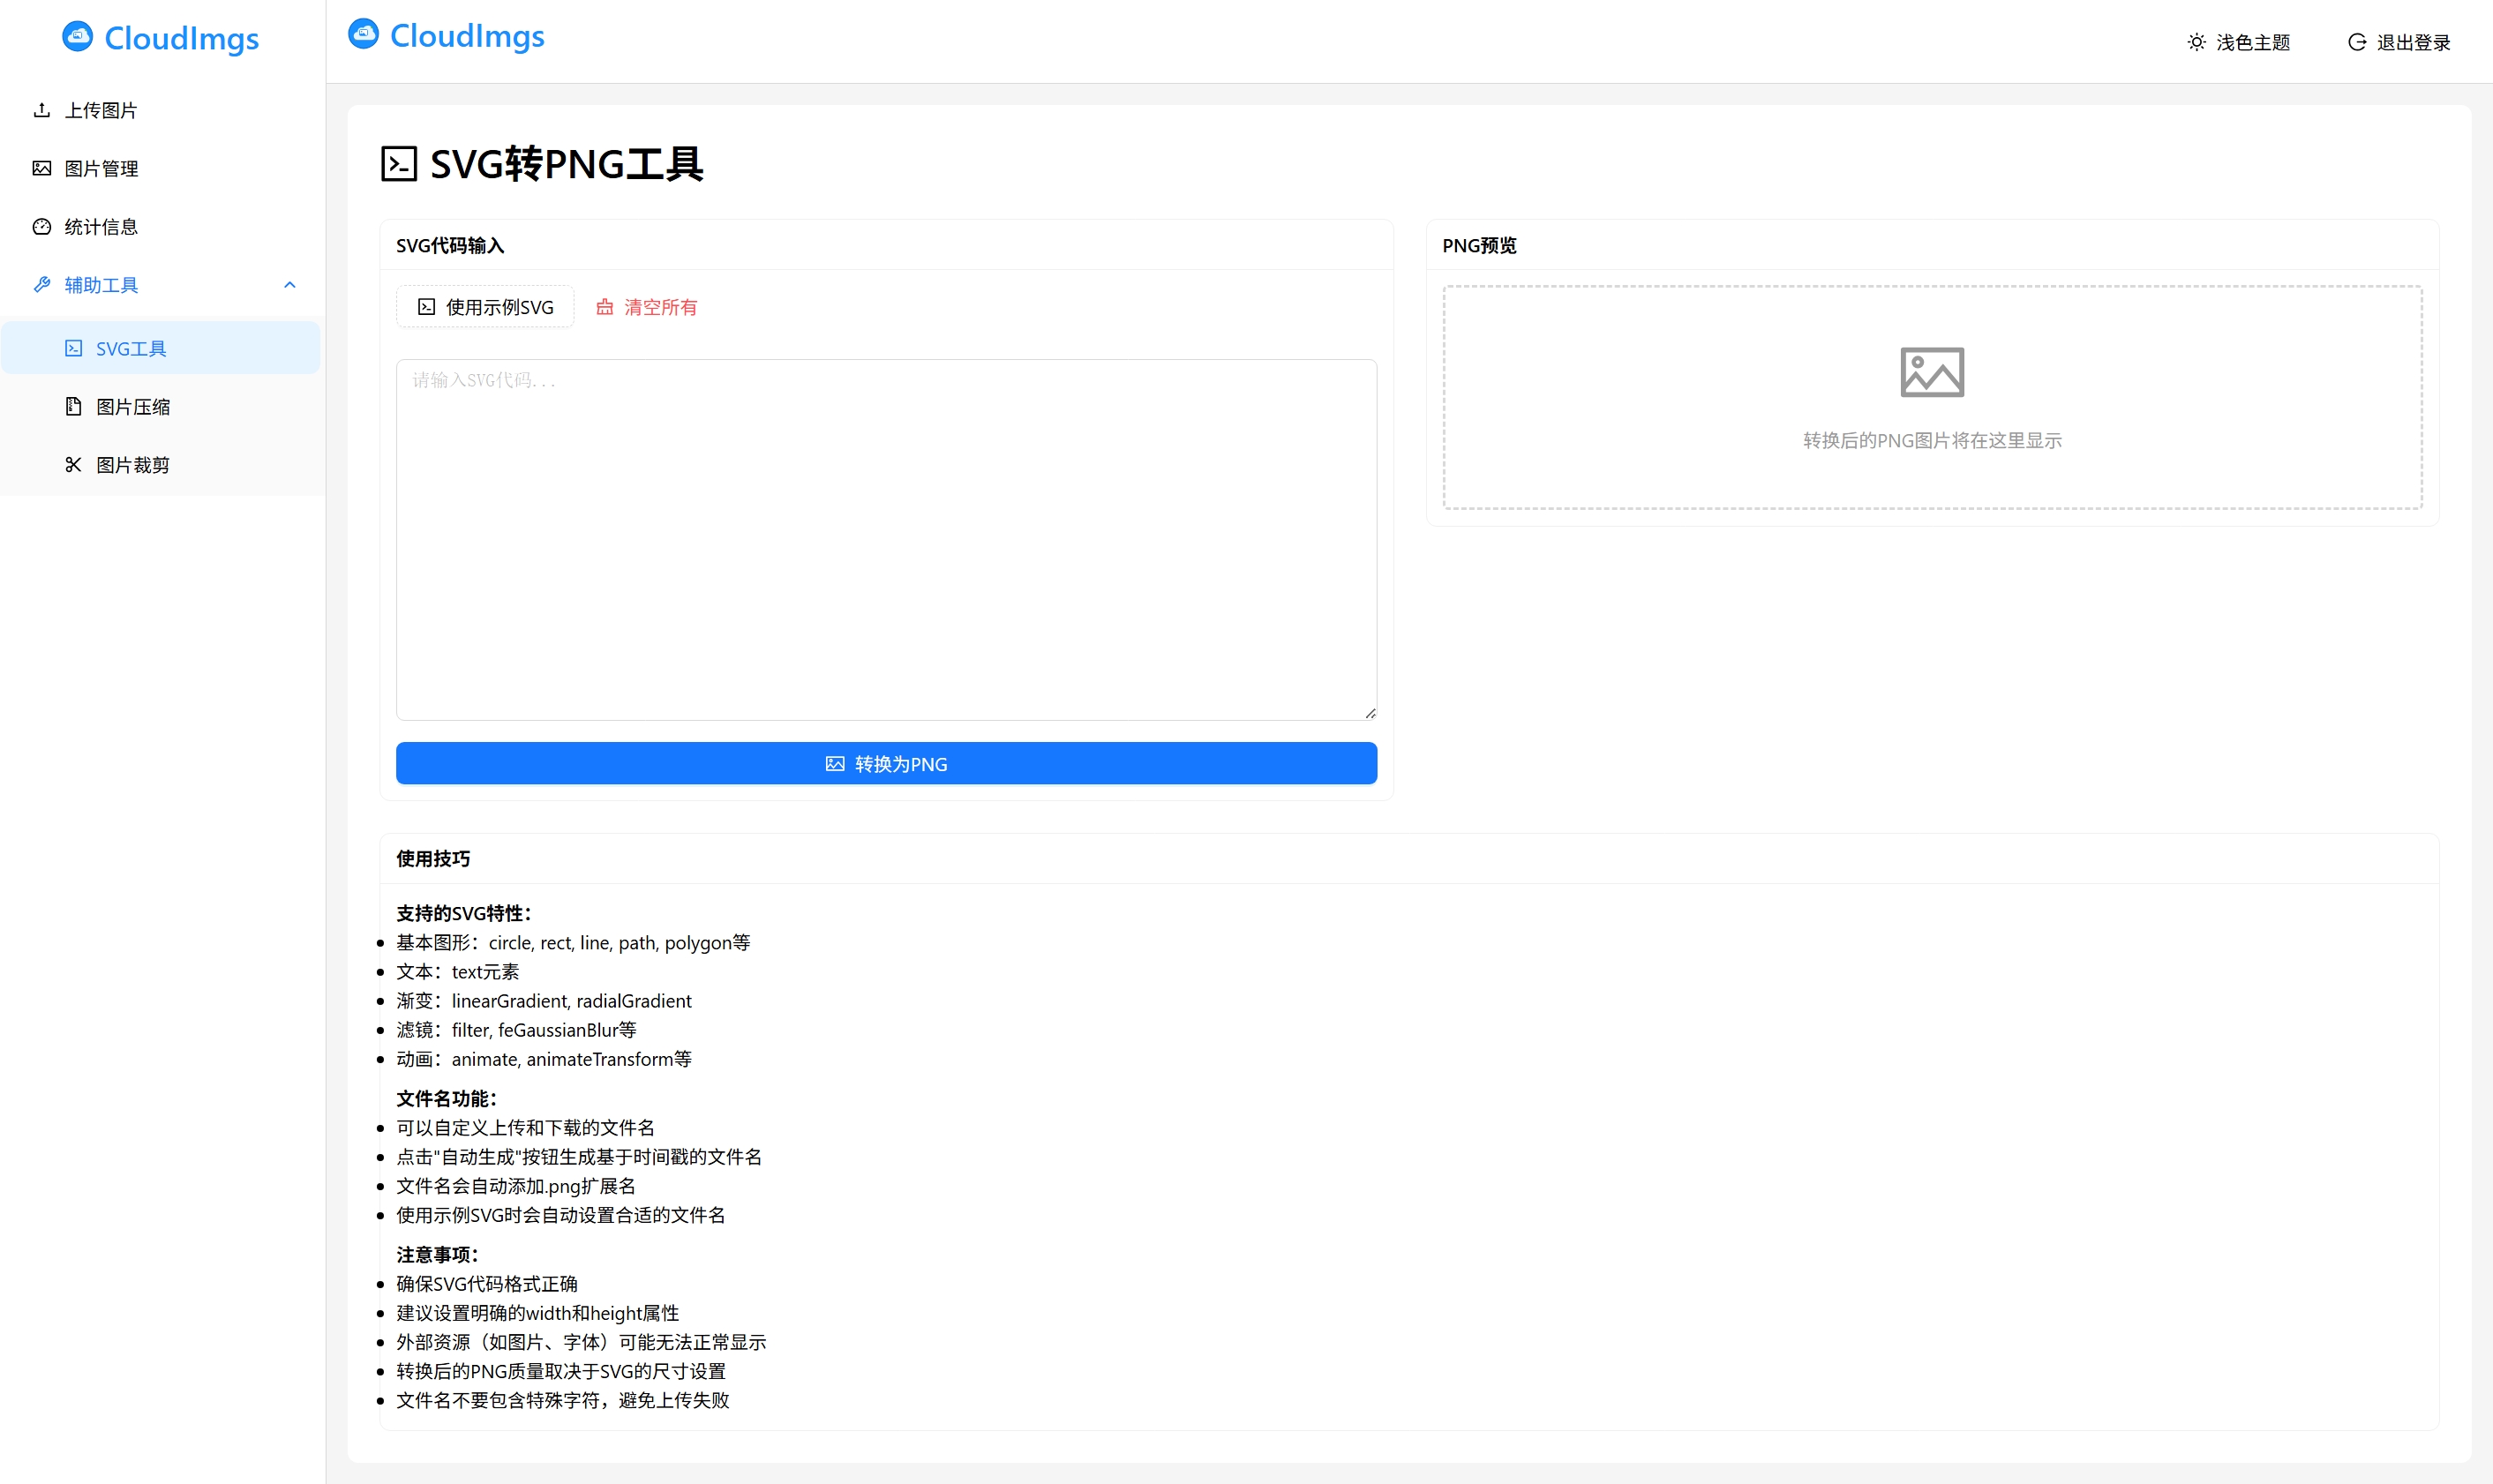Click the dashed PNG preview placeholder area
This screenshot has width=2493, height=1484.
pyautogui.click(x=1932, y=397)
